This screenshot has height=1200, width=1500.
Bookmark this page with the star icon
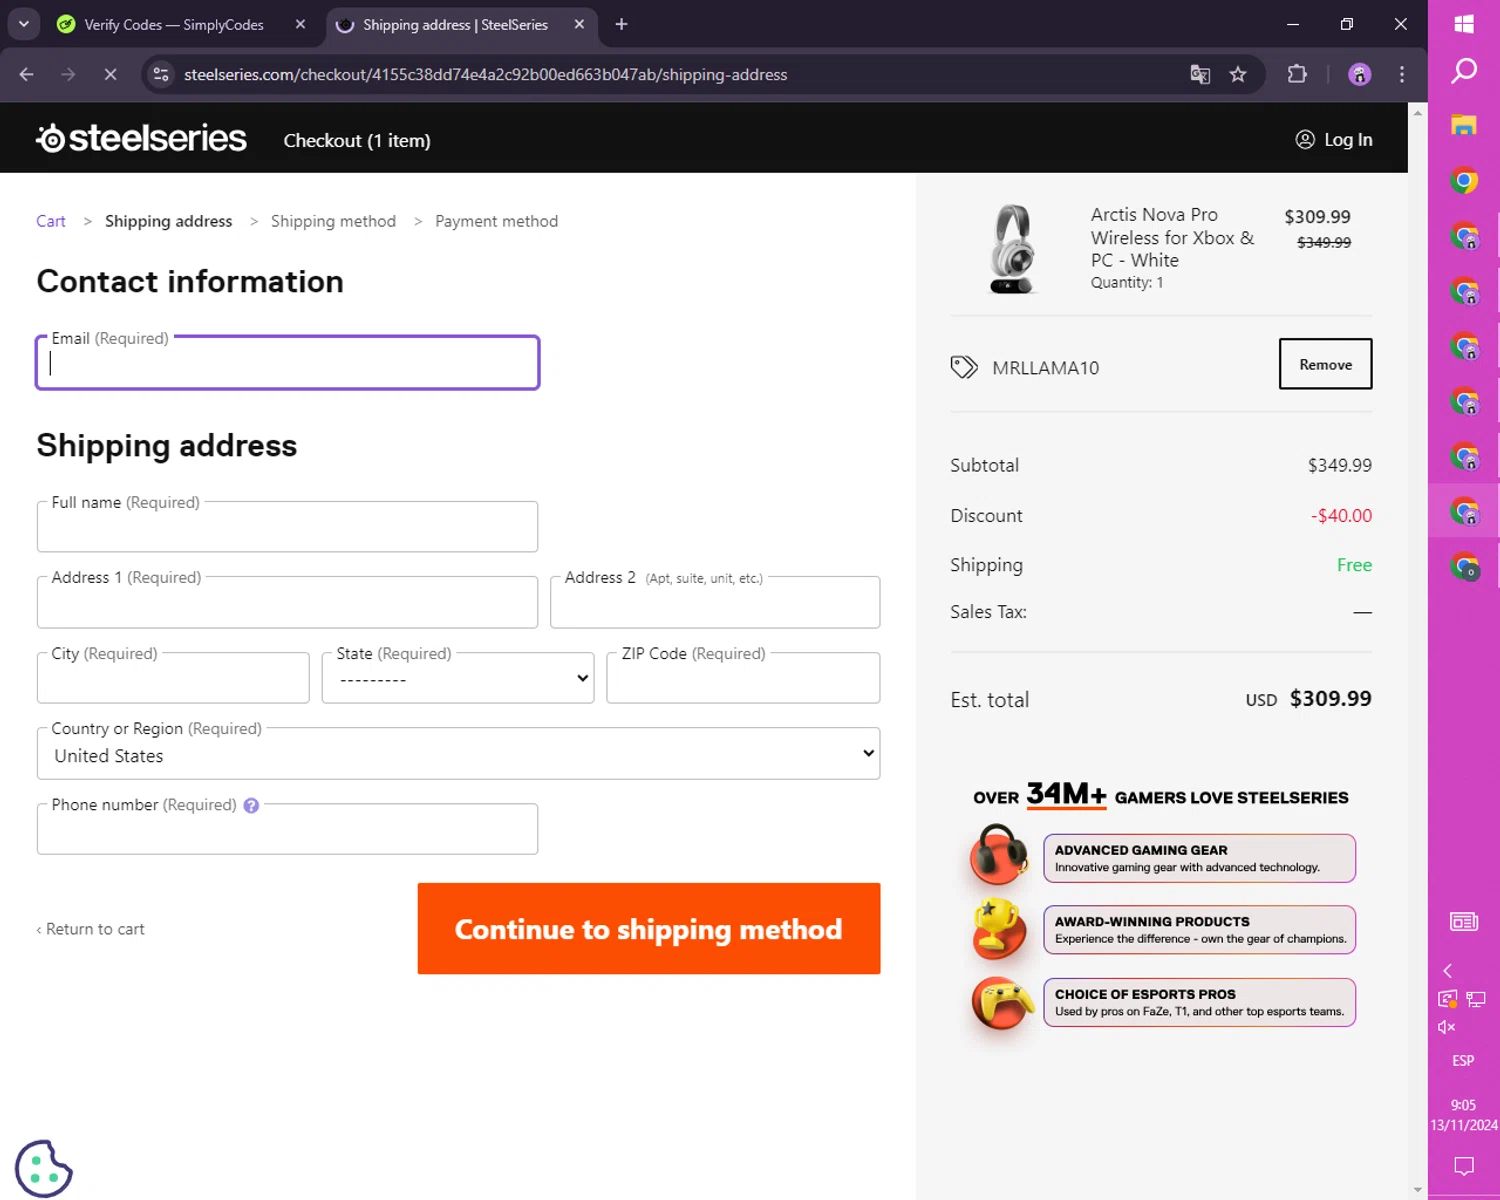(1238, 74)
